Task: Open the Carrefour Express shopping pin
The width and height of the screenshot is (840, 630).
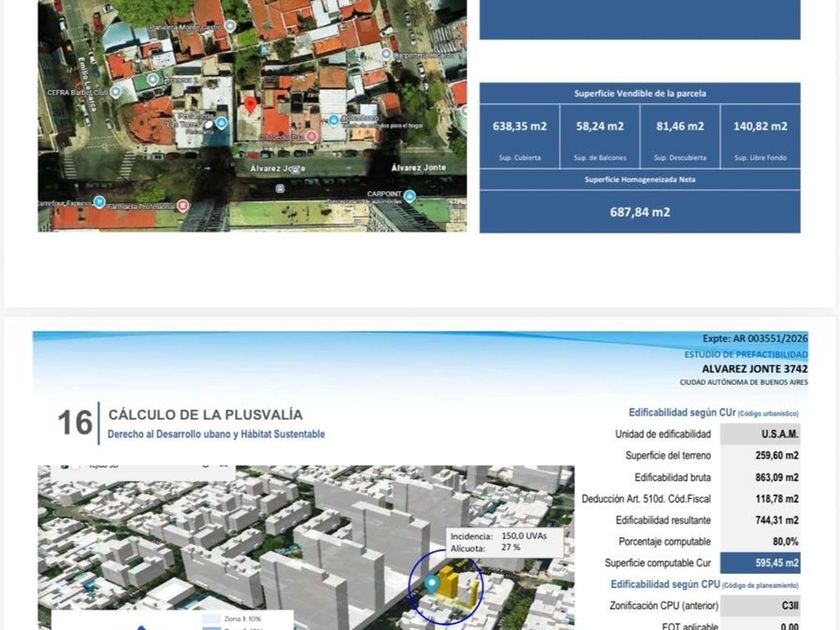Action: 99,202
